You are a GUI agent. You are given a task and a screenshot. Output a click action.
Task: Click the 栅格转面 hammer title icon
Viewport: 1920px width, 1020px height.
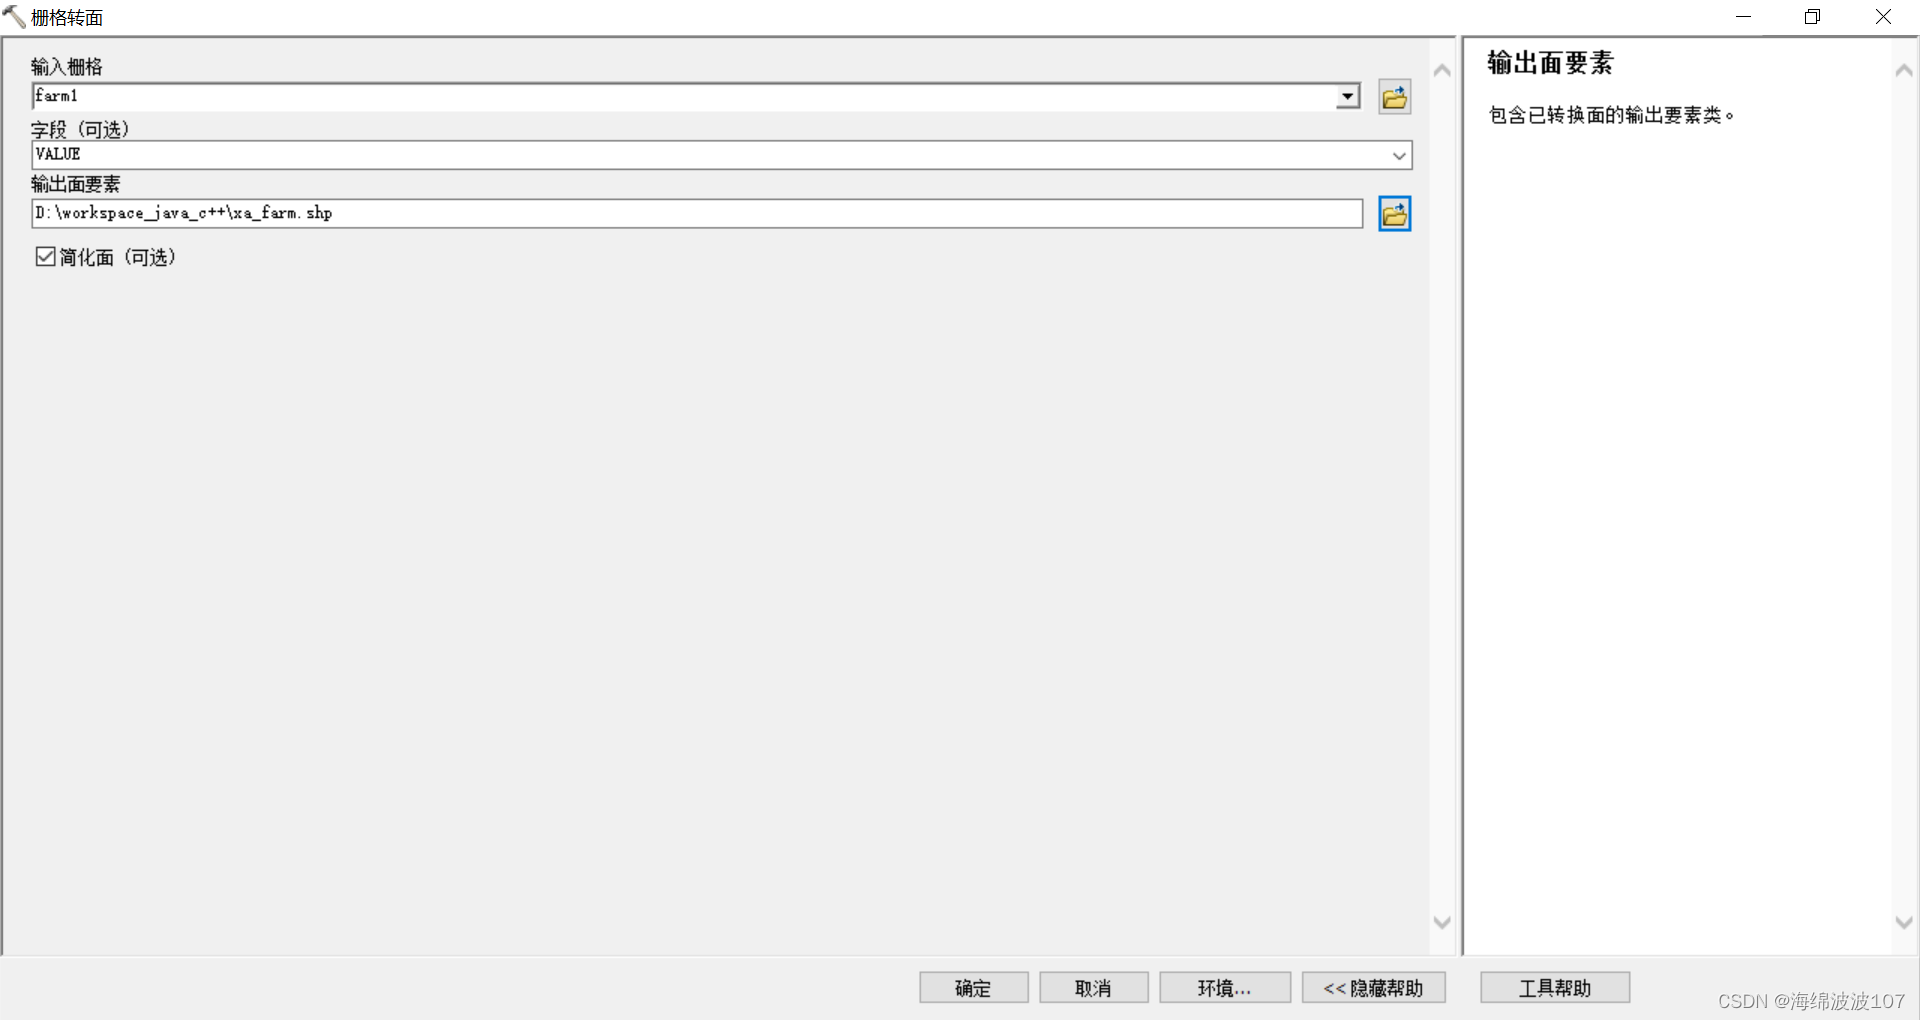coord(14,17)
